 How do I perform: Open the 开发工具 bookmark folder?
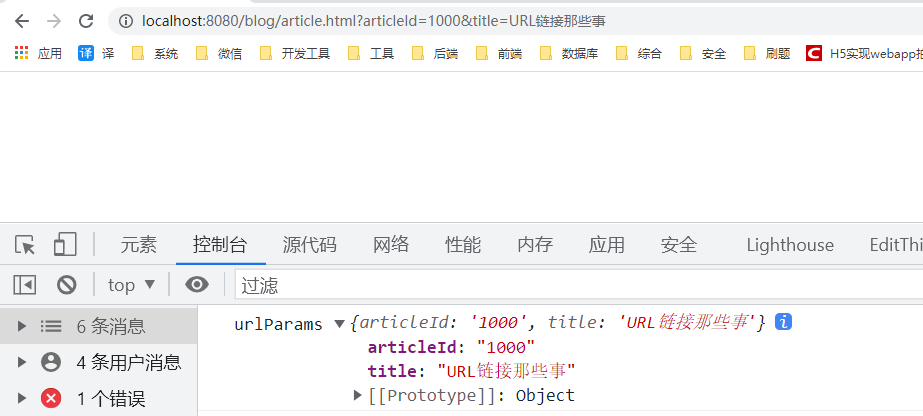point(295,54)
